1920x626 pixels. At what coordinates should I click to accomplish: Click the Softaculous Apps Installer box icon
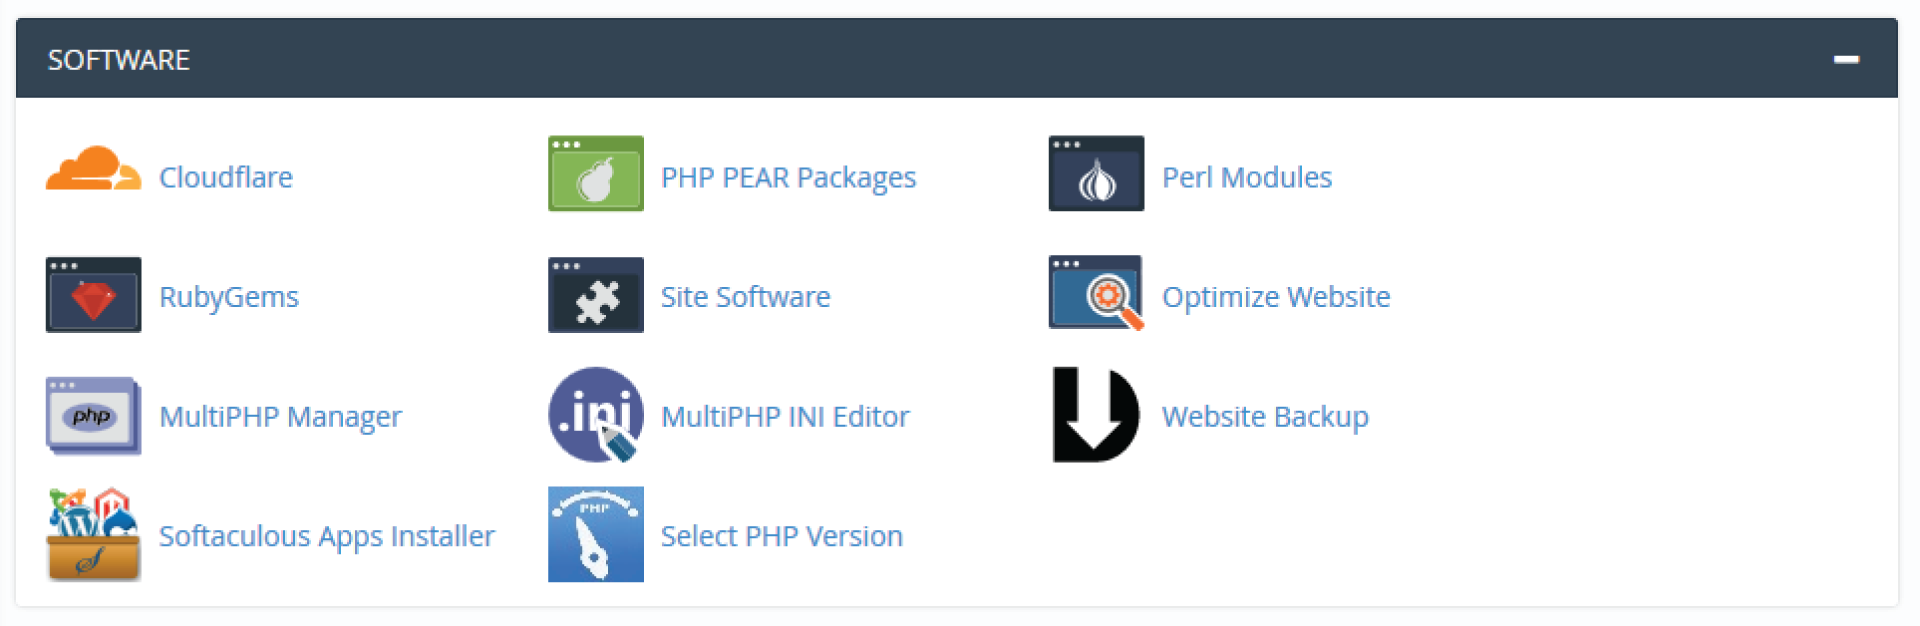pos(93,534)
